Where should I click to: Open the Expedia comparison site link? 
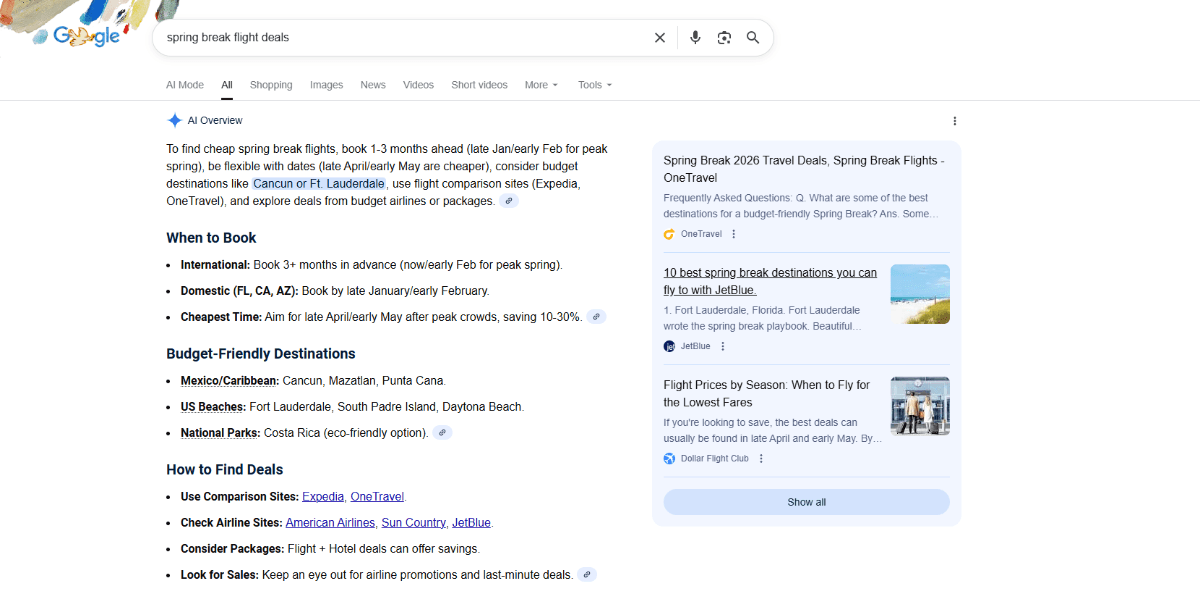tap(323, 496)
